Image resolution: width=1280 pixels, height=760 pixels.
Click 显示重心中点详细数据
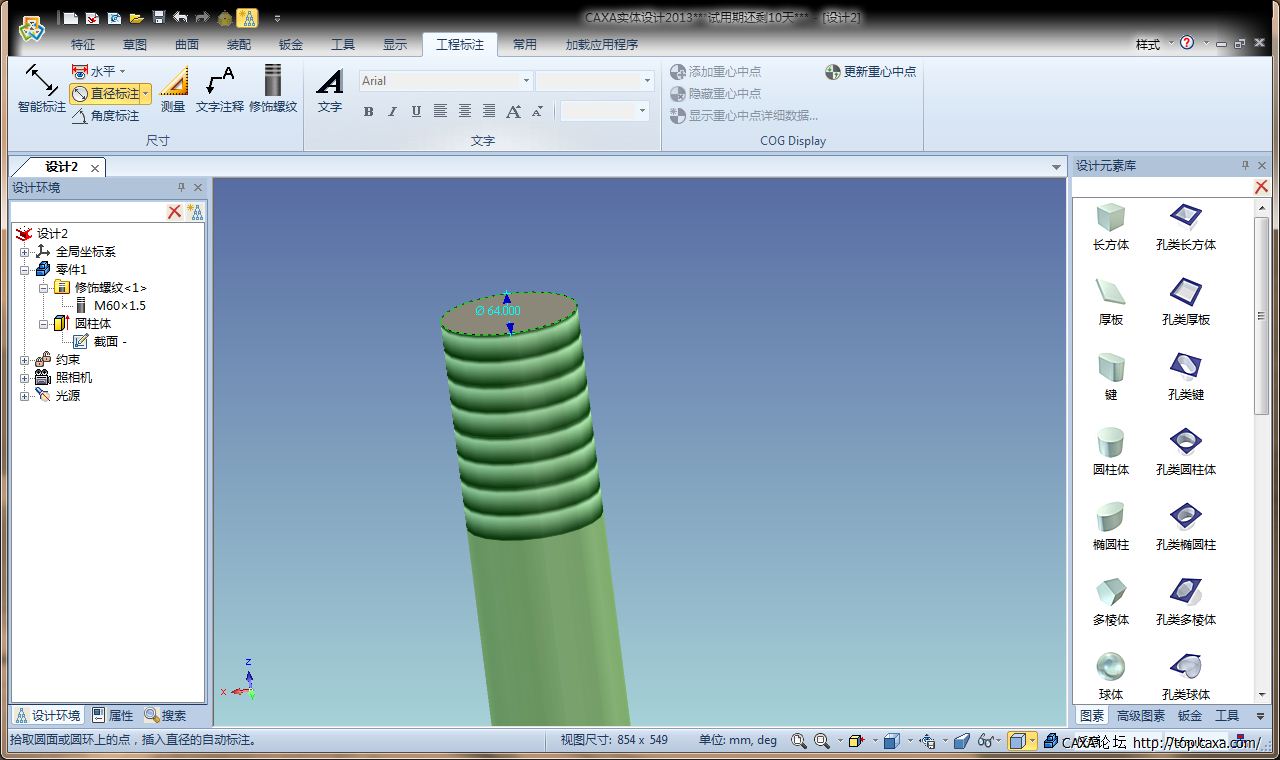pos(744,116)
